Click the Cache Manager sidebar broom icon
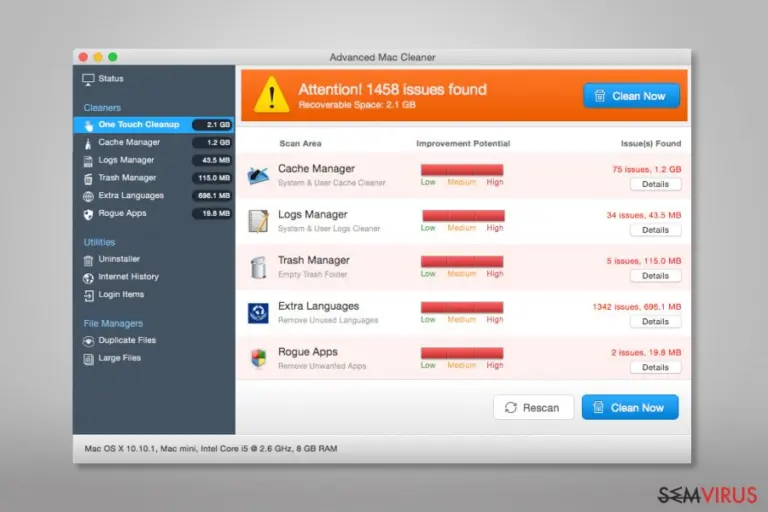Image resolution: width=768 pixels, height=512 pixels. [x=88, y=143]
